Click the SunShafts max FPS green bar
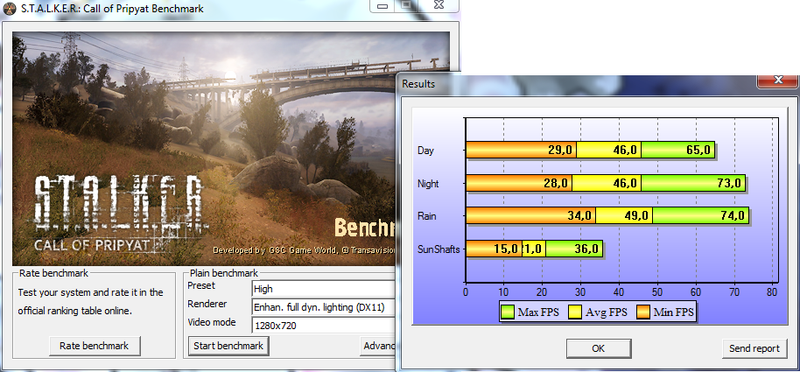 574,249
